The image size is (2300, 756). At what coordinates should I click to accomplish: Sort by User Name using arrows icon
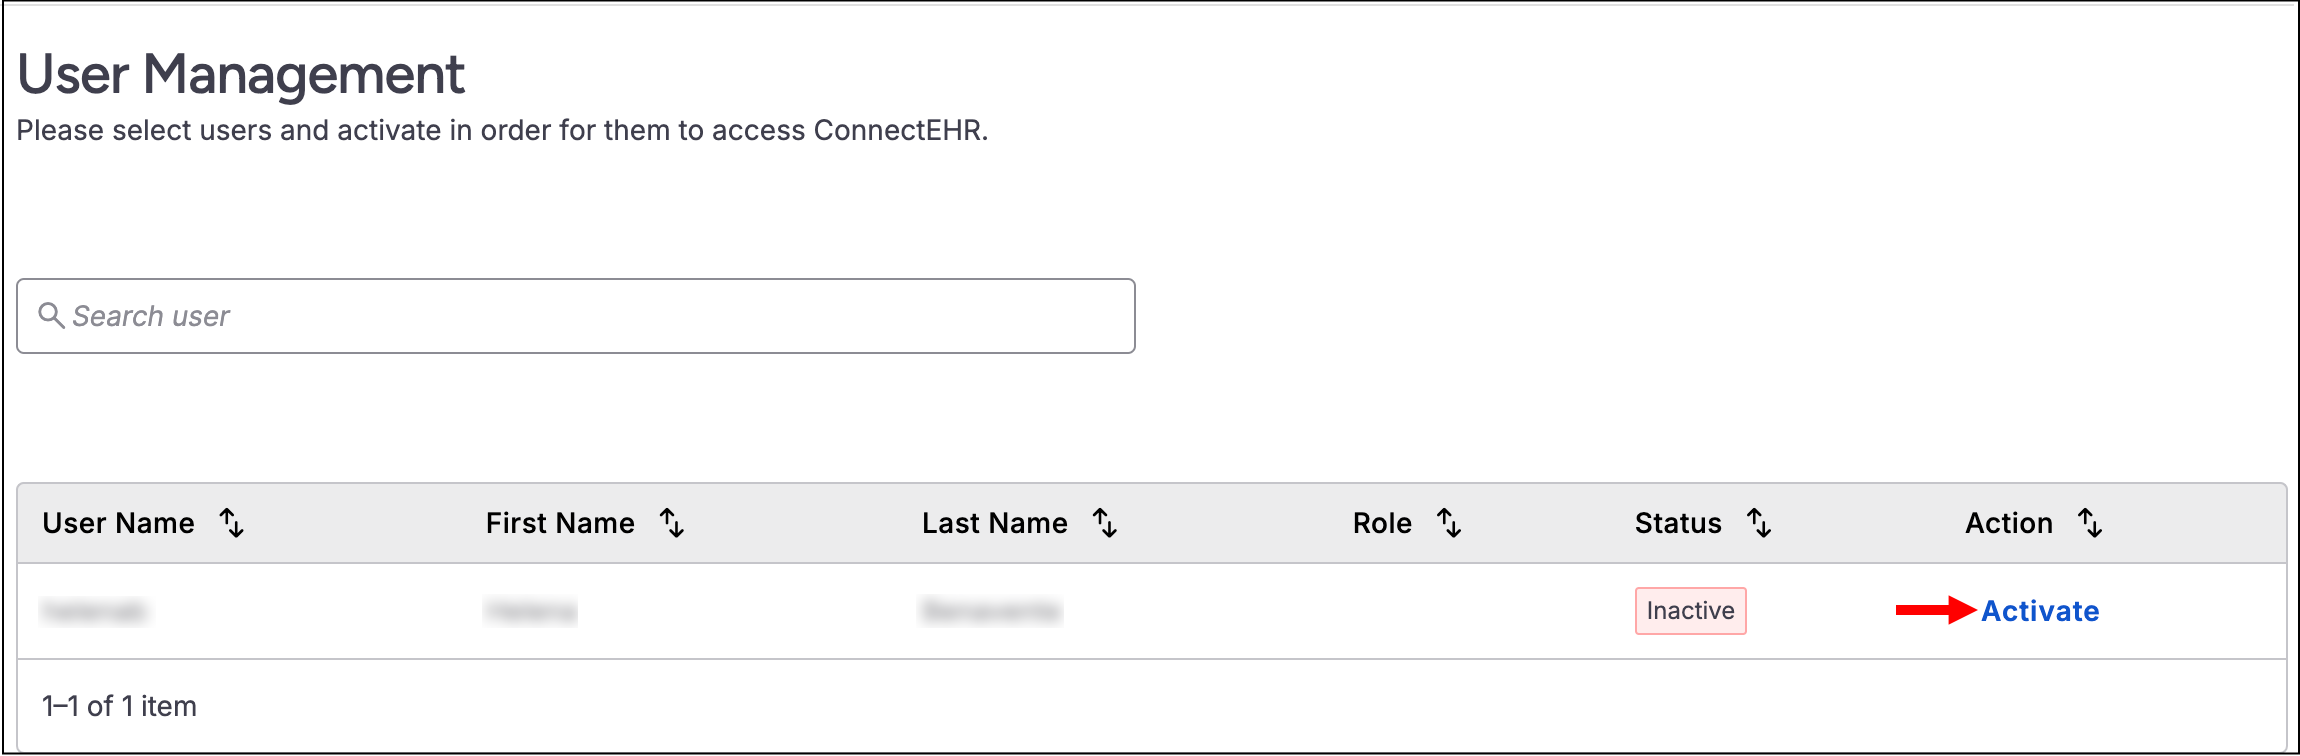[232, 523]
